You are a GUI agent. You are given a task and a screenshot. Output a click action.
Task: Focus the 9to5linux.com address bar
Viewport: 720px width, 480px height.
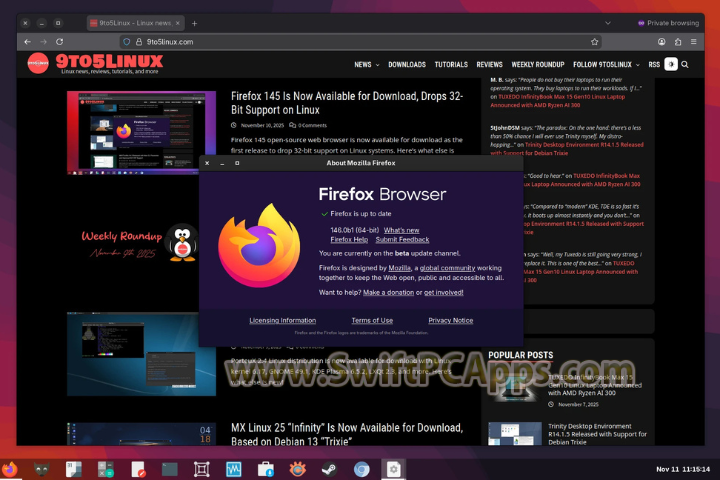[361, 42]
